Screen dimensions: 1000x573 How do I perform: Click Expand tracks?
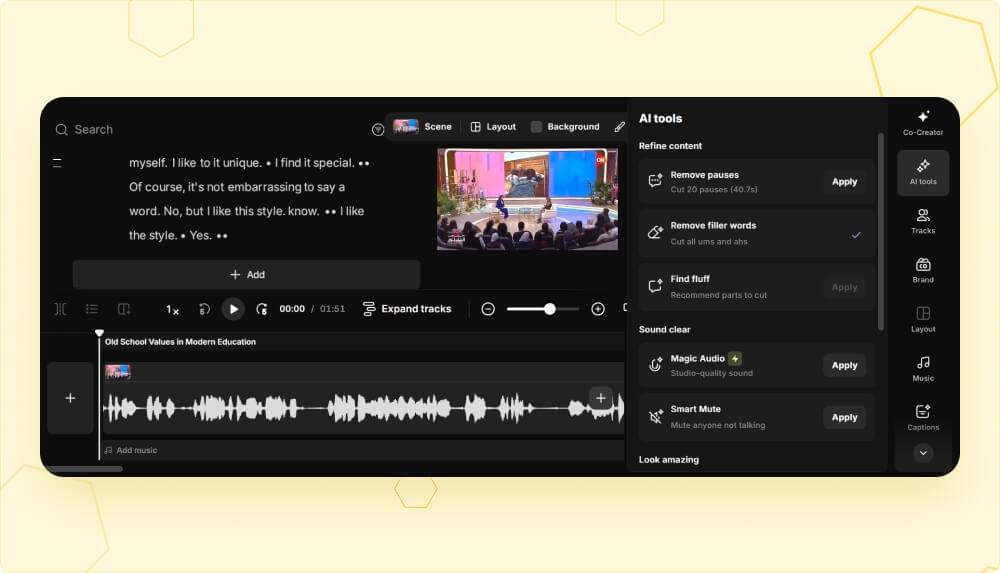[407, 309]
